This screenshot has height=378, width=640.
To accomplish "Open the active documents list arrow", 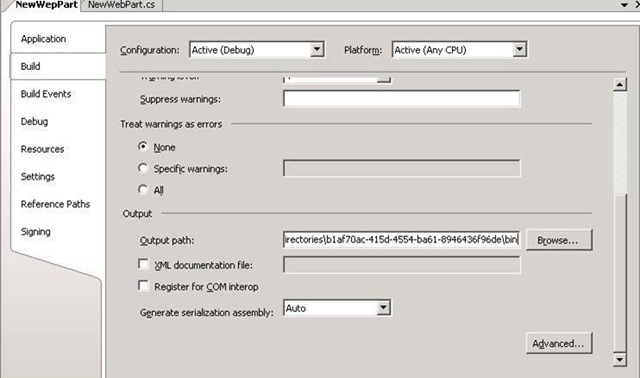I will point(624,5).
